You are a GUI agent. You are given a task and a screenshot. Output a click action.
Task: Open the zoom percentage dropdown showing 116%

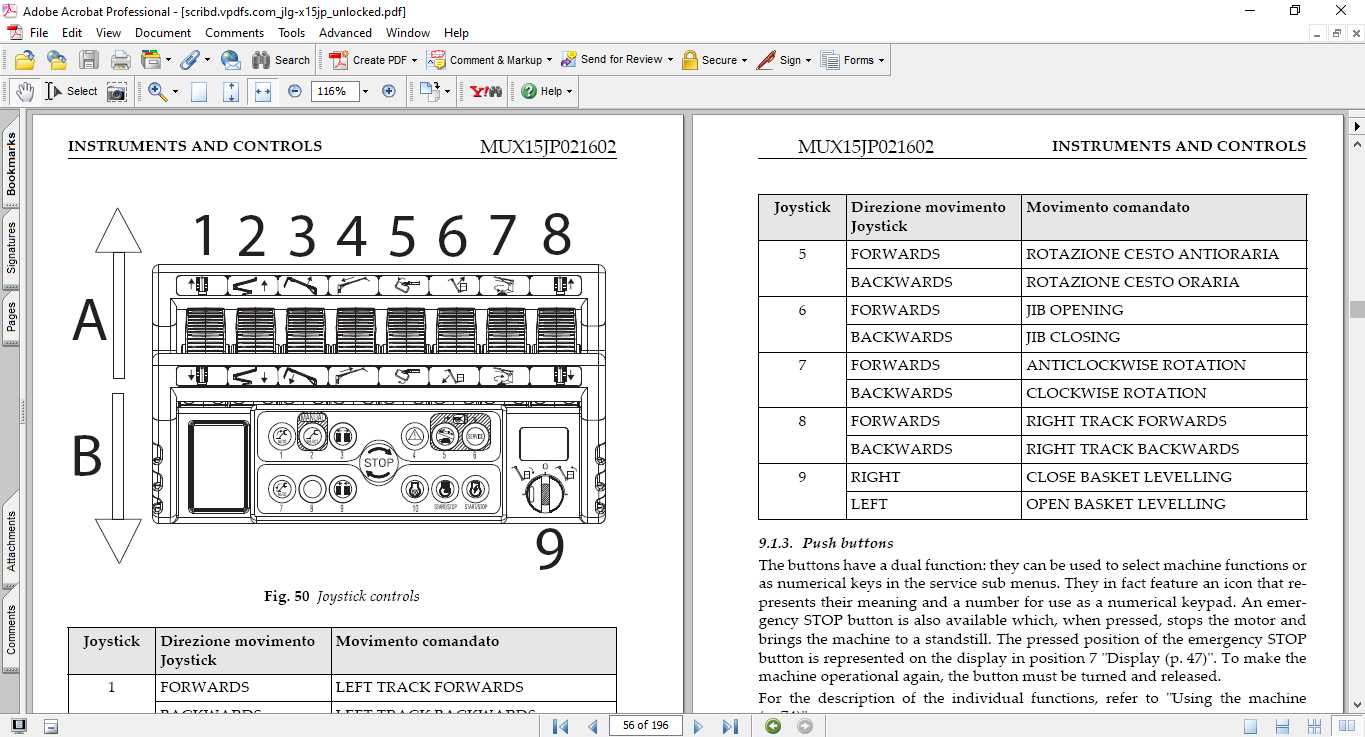[364, 91]
